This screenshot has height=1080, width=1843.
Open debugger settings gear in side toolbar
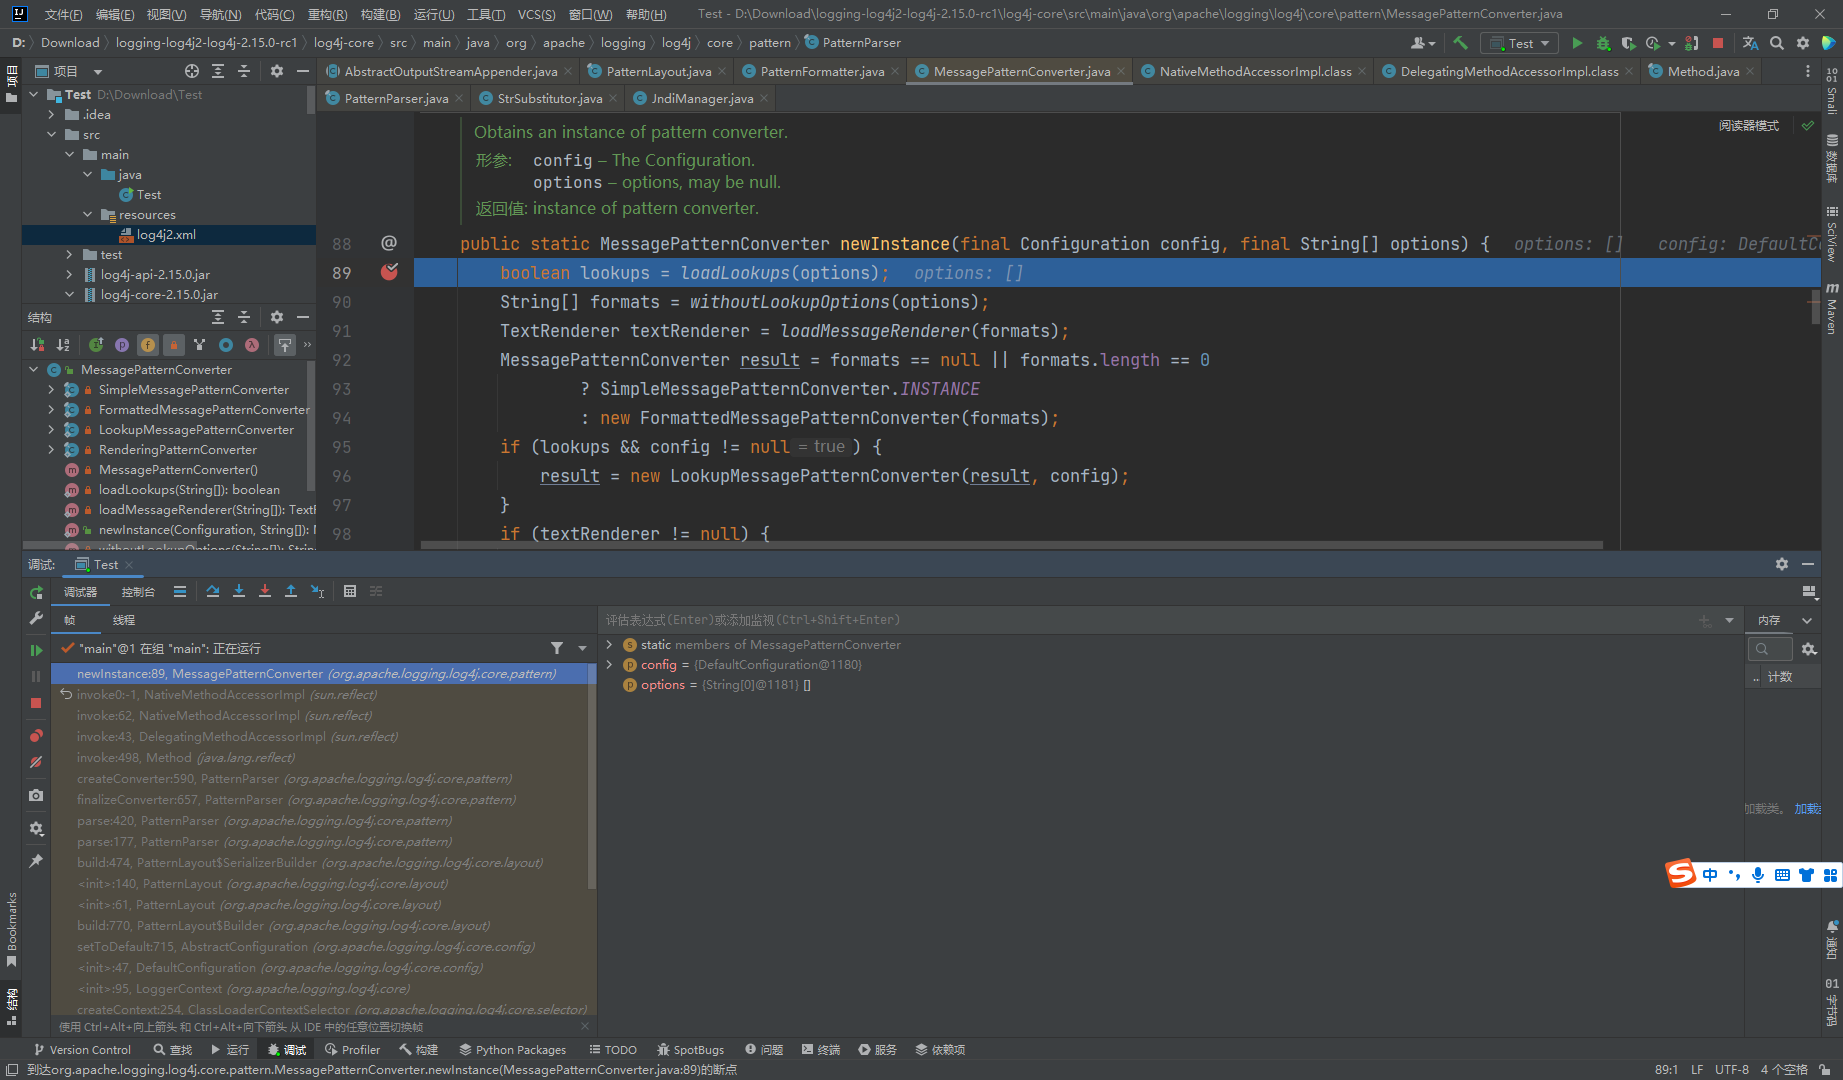point(36,828)
